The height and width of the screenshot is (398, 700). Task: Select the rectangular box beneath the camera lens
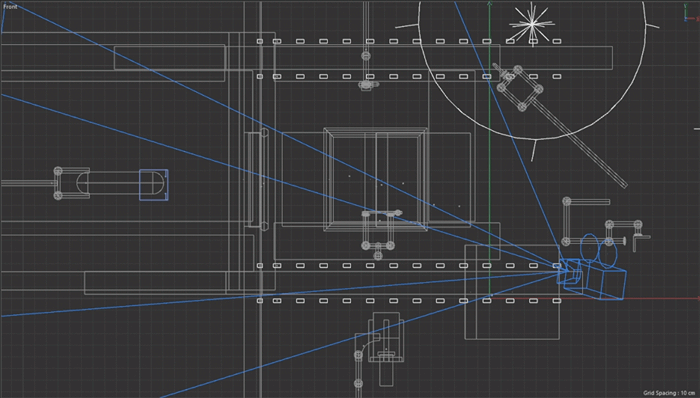[x=512, y=292]
